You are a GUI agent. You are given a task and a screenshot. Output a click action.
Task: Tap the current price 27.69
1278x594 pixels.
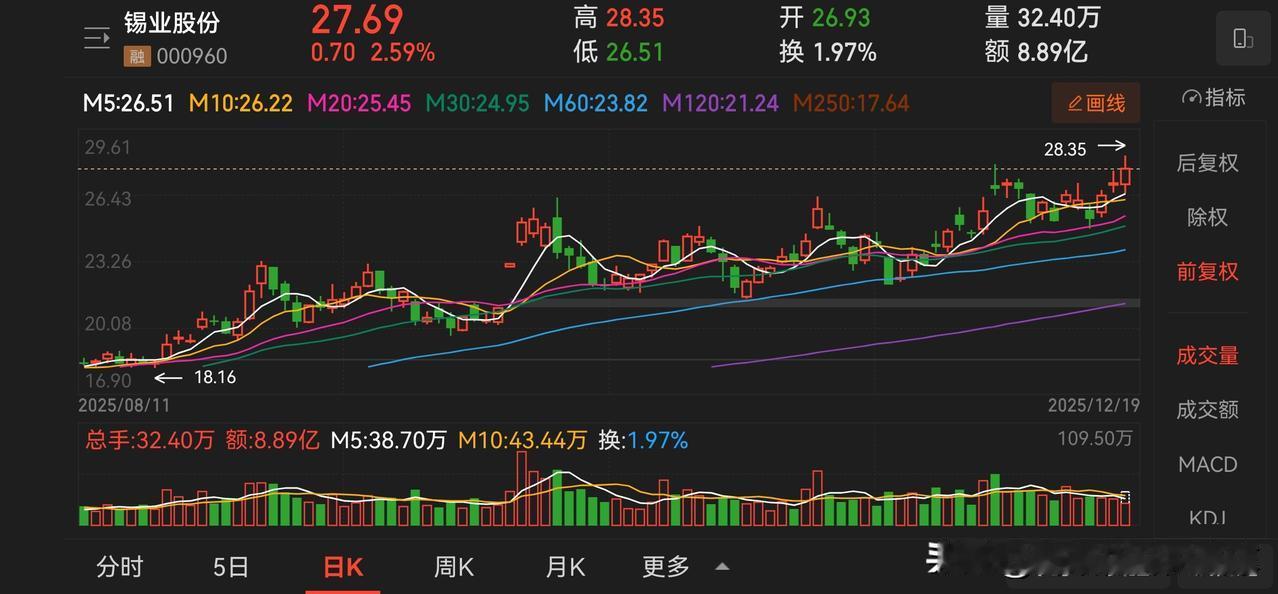coord(357,19)
